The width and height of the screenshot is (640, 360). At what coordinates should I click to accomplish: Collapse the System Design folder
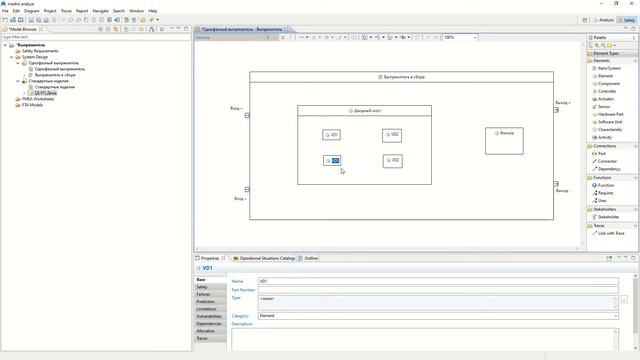pos(11,57)
